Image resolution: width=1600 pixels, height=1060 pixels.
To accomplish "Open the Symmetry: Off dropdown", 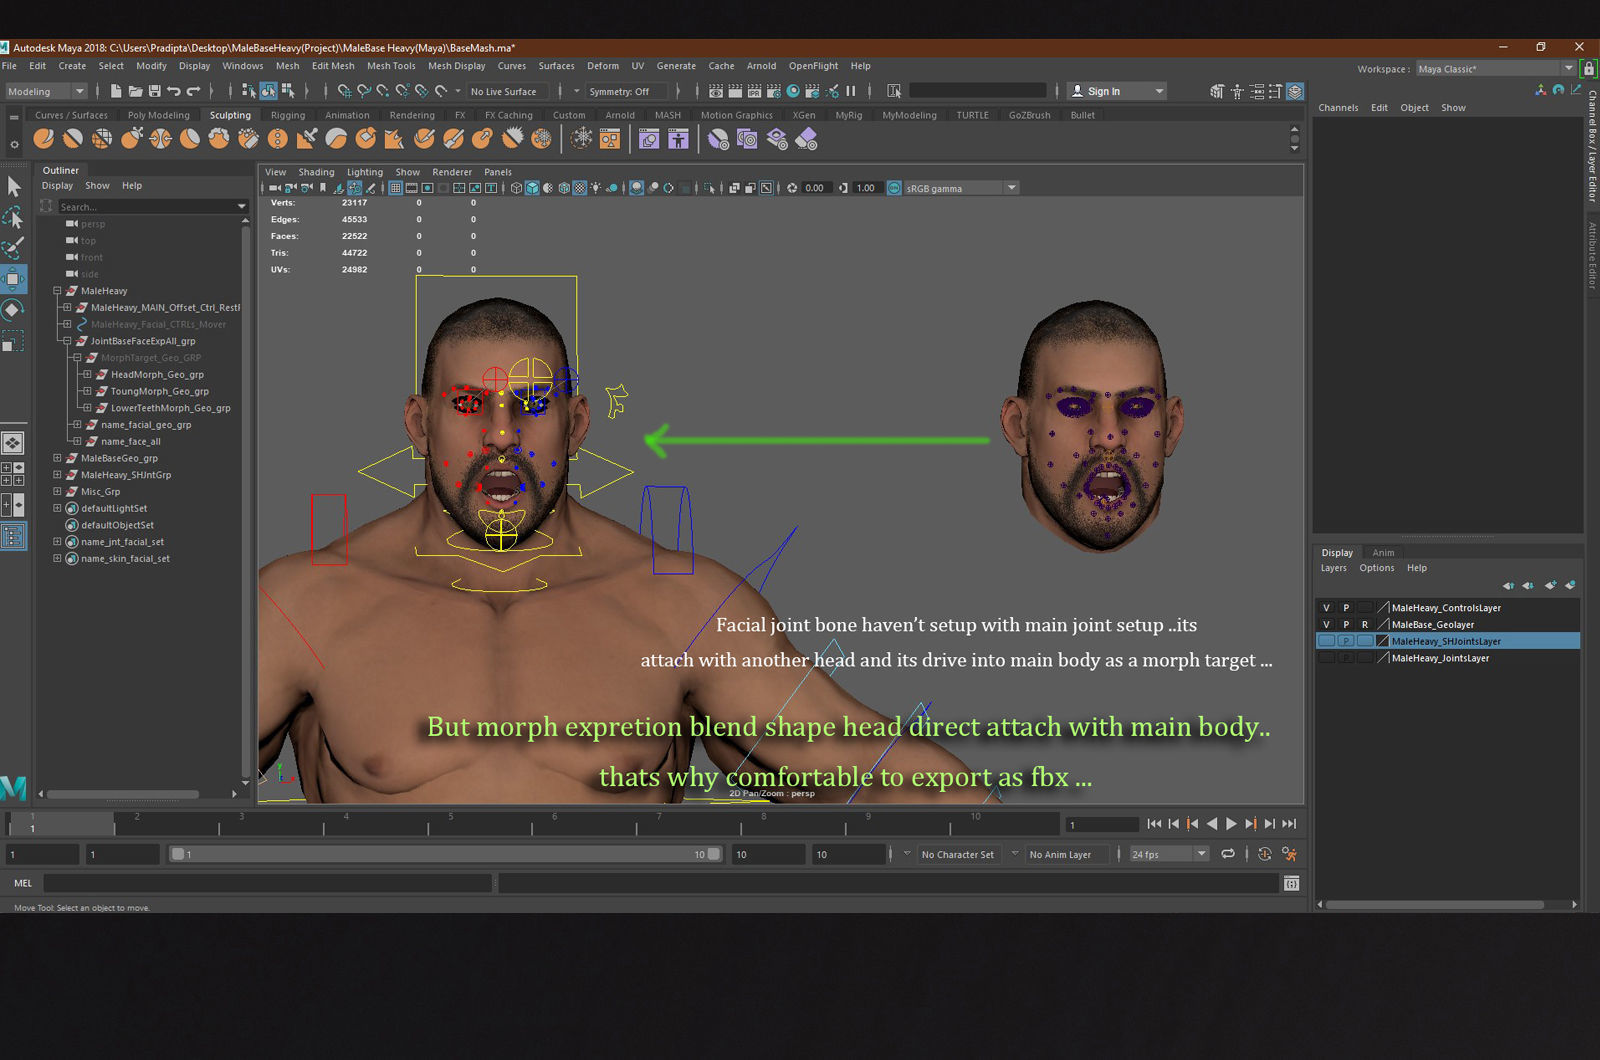I will click(627, 91).
